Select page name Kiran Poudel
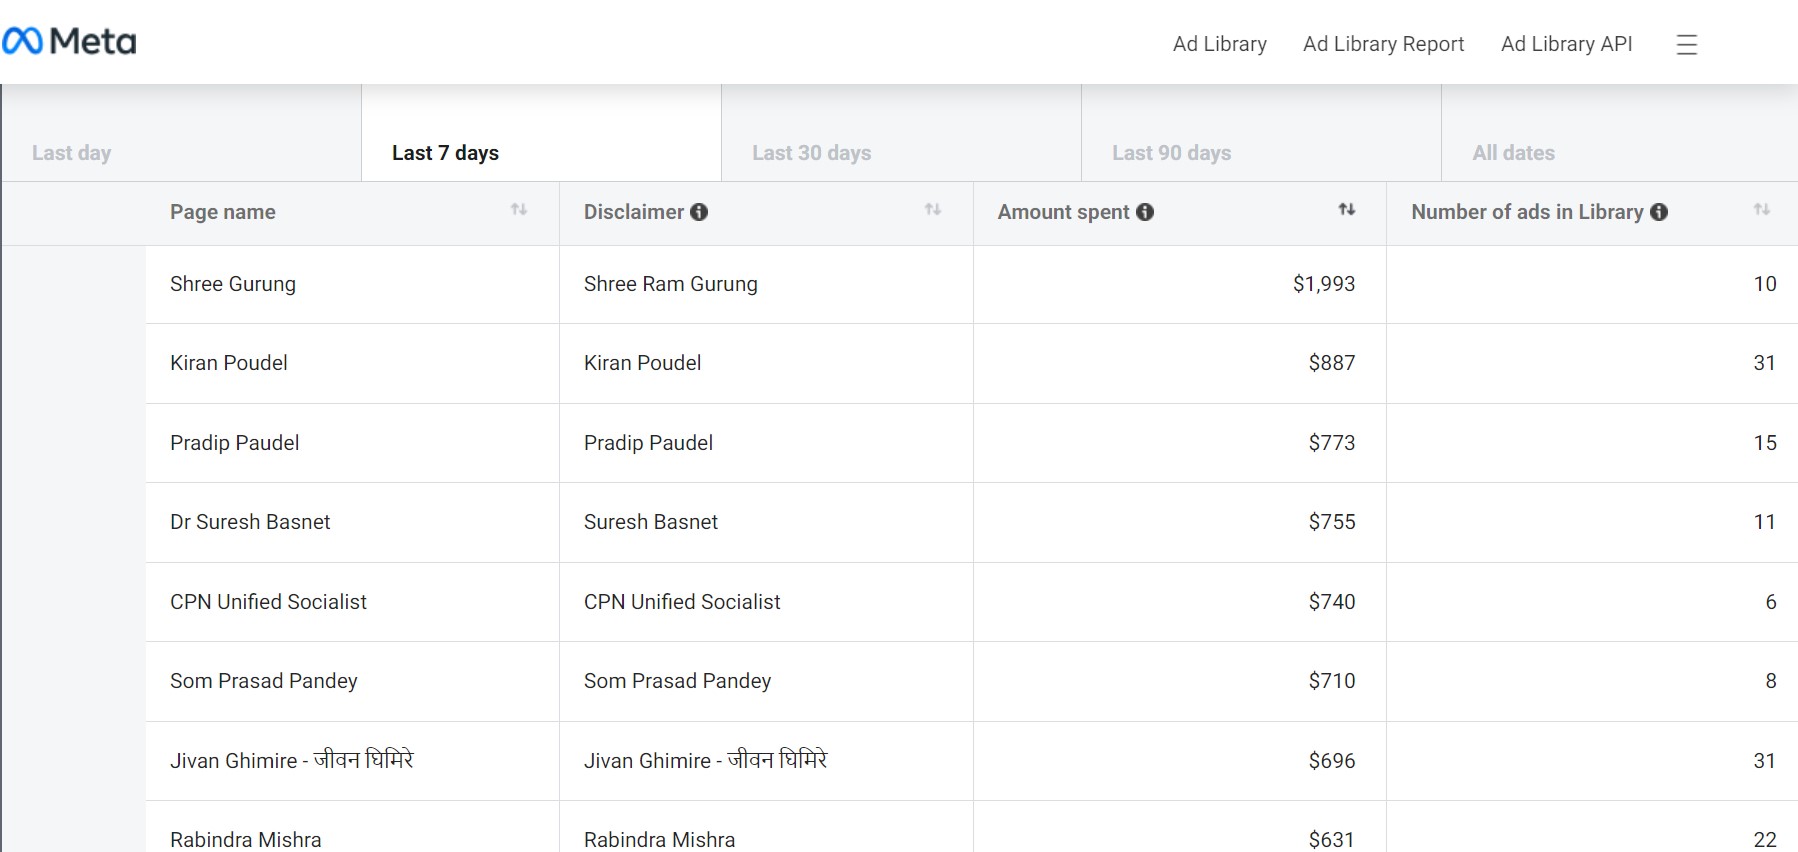This screenshot has height=852, width=1798. tap(229, 363)
